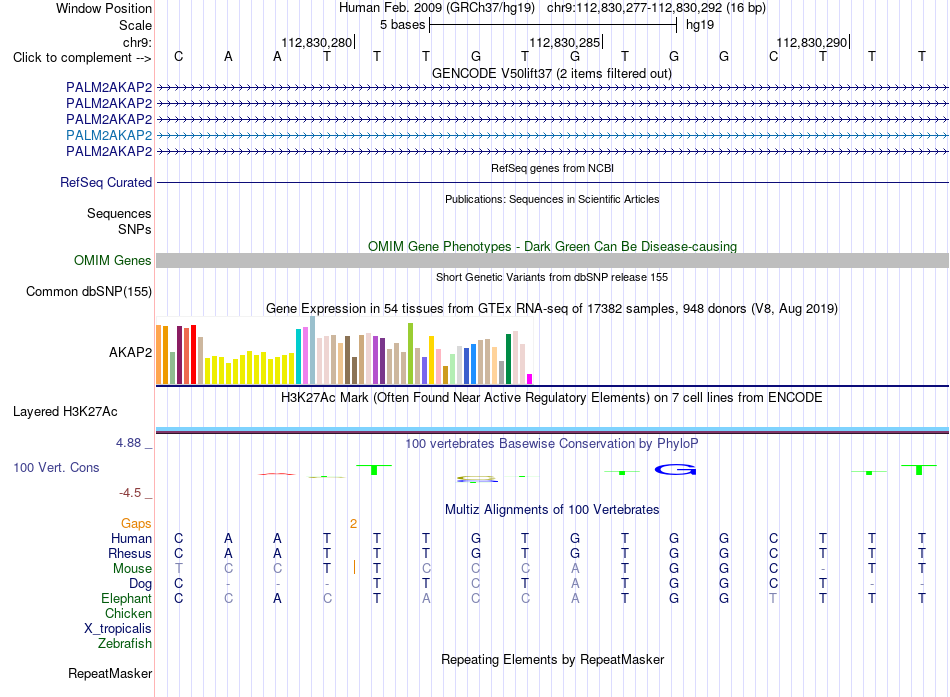Image resolution: width=950 pixels, height=697 pixels.
Task: Click the RefSeq Curated label
Action: coord(106,182)
